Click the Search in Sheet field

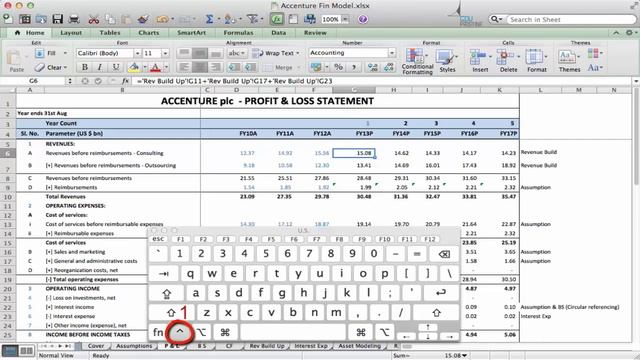coord(571,19)
